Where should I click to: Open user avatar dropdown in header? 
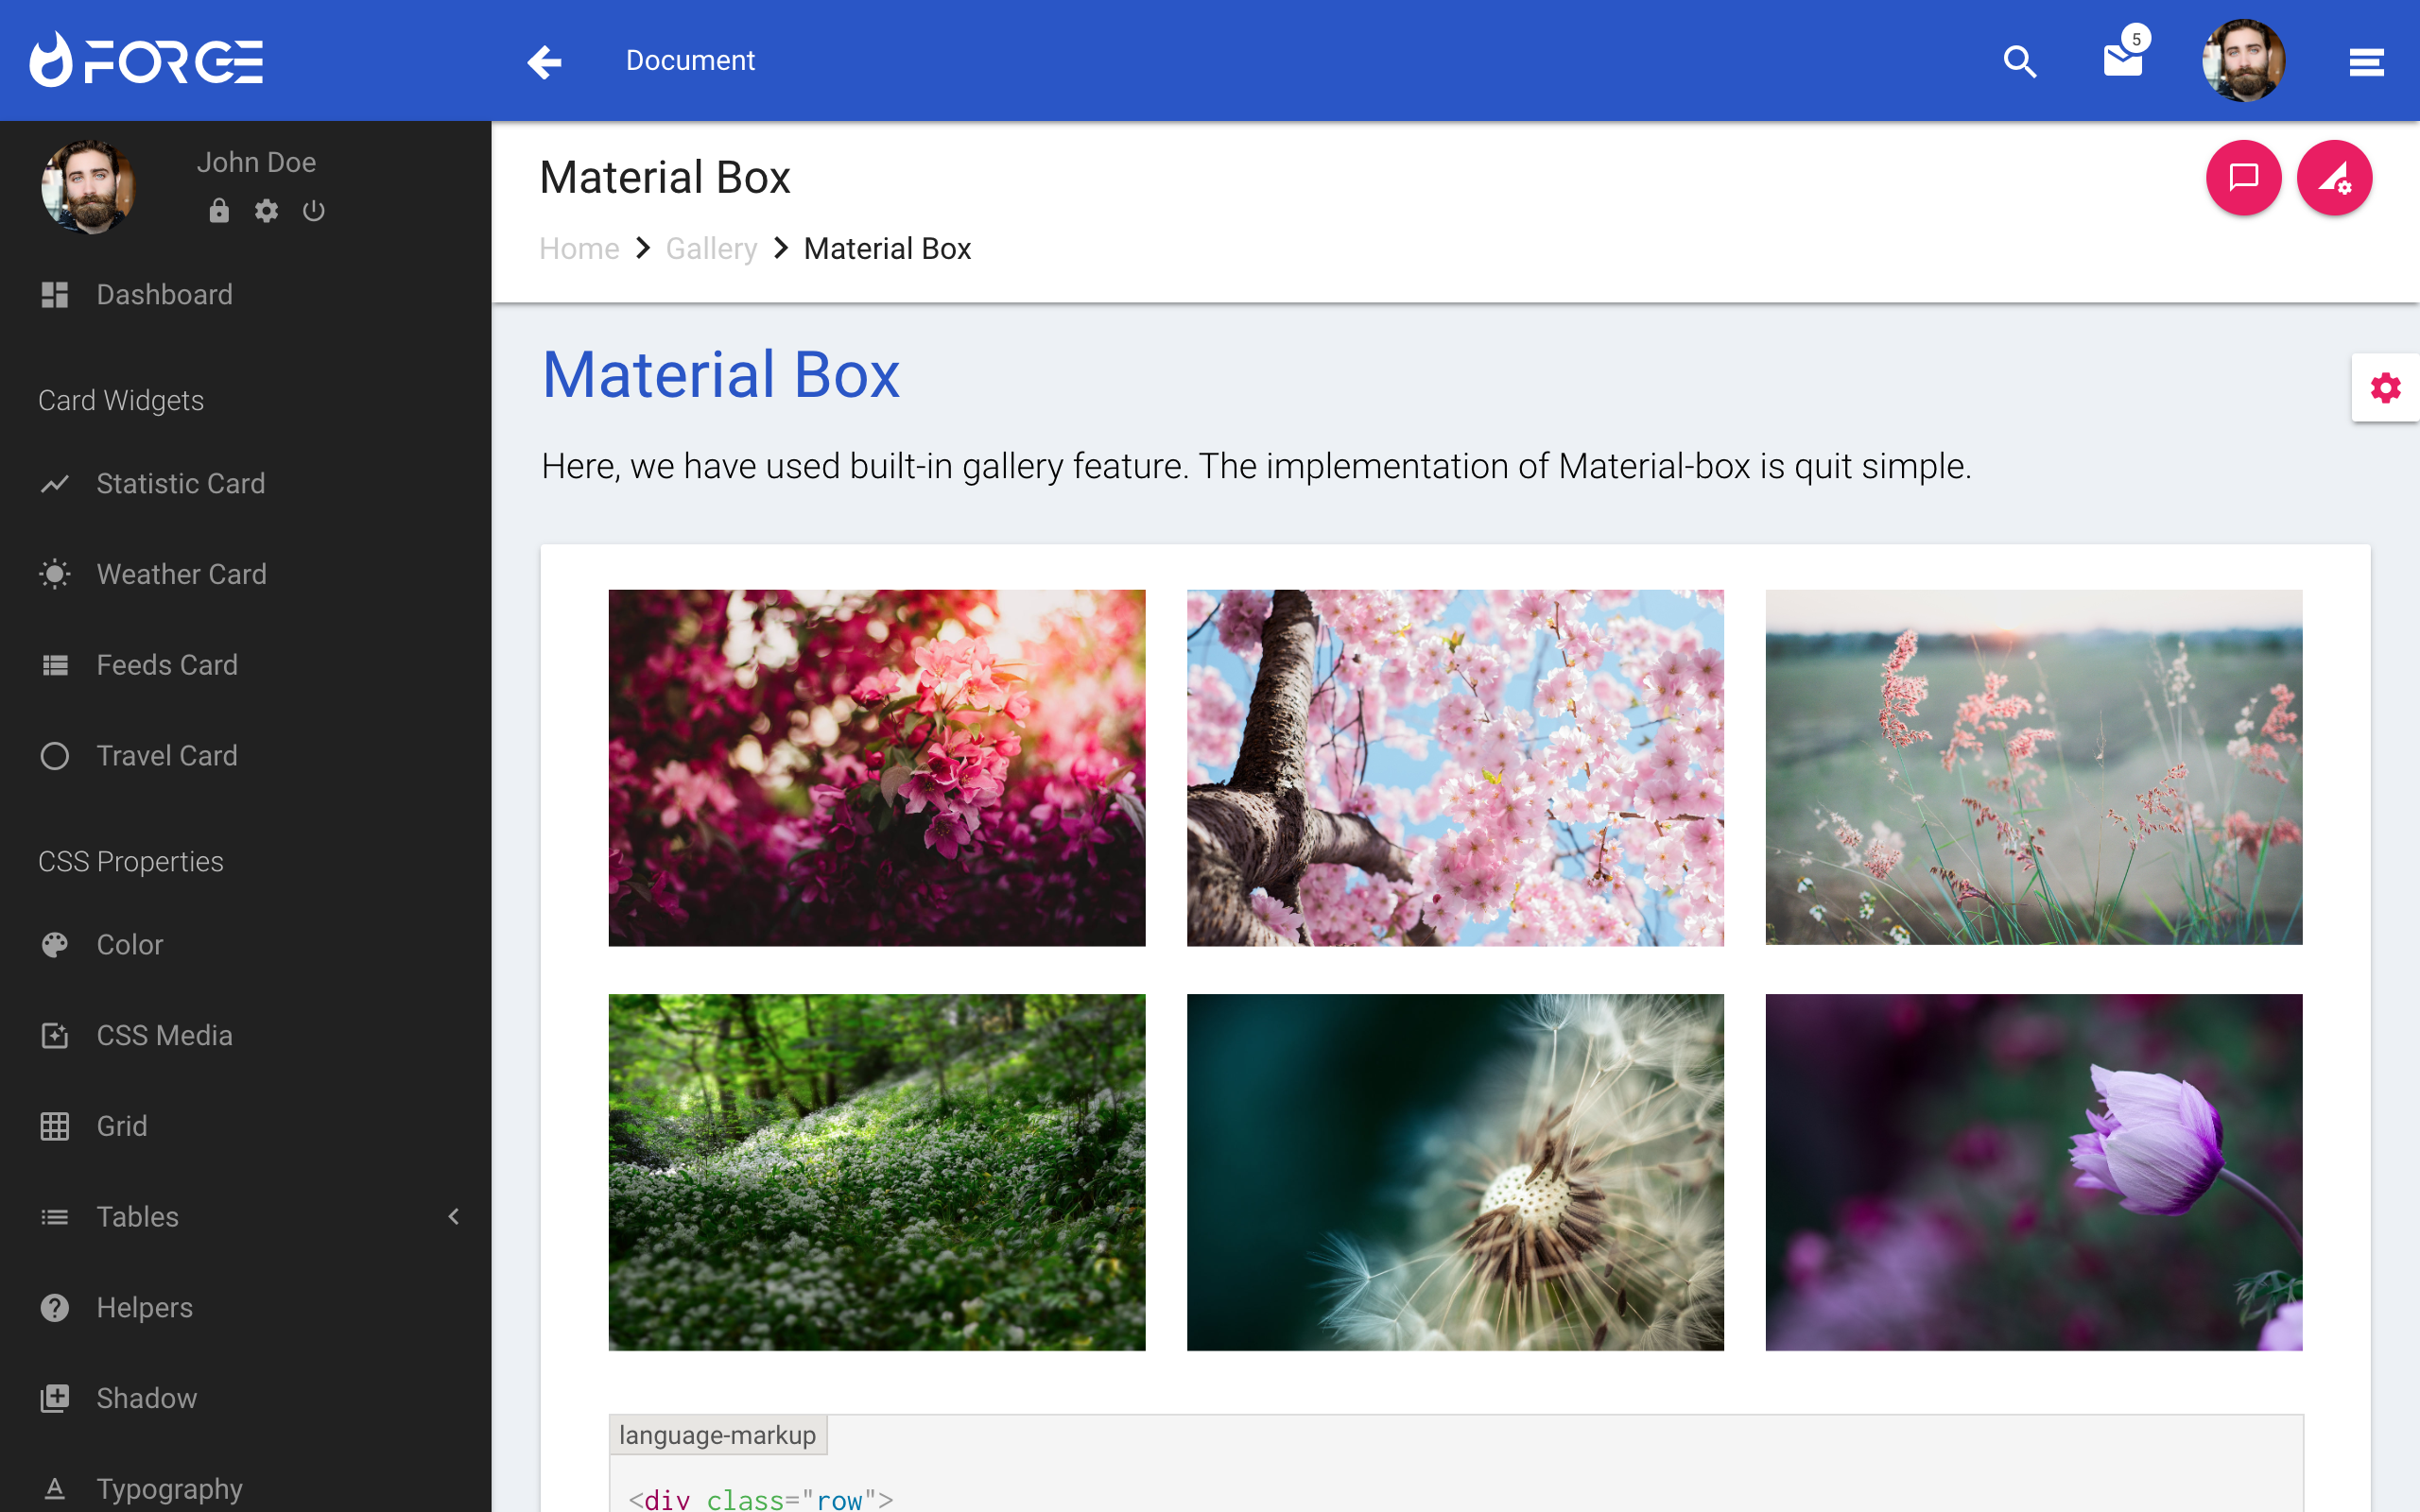click(2243, 61)
